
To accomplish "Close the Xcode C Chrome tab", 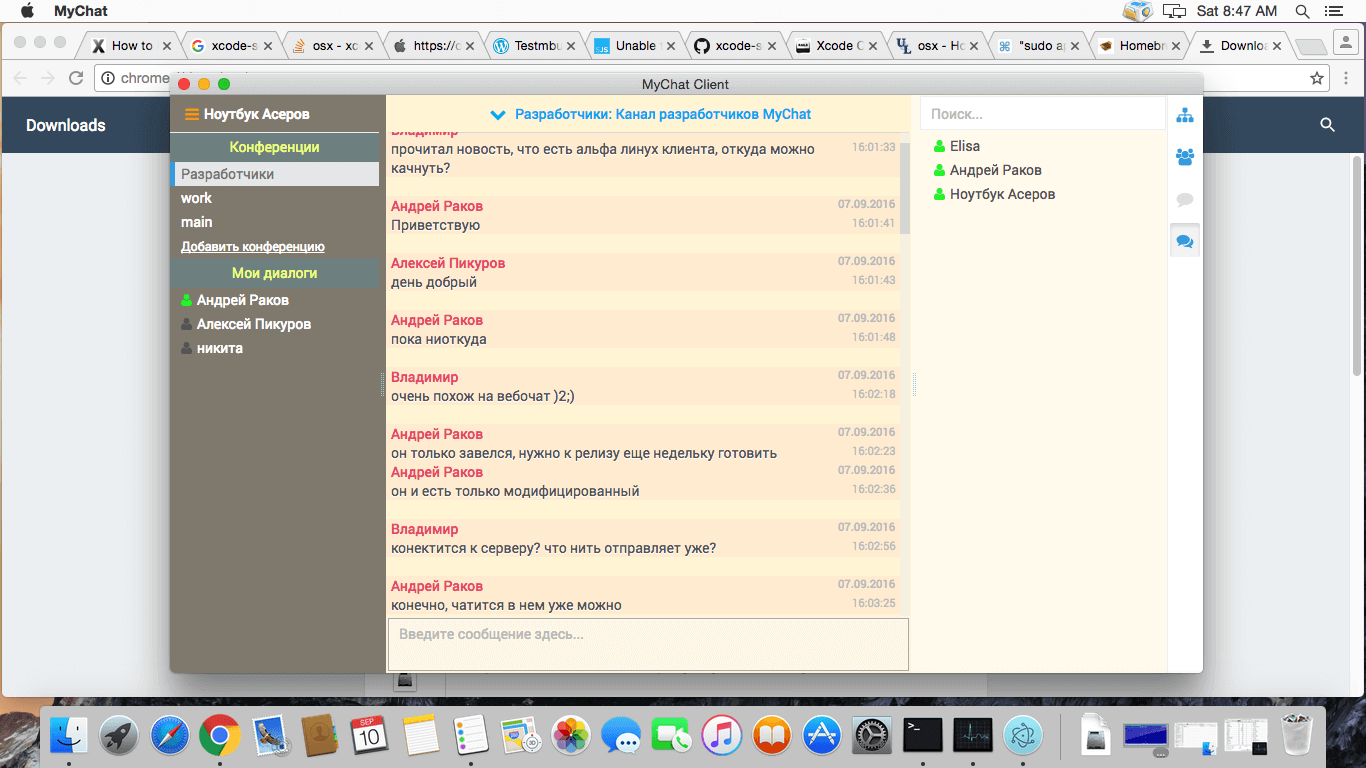I will [874, 46].
